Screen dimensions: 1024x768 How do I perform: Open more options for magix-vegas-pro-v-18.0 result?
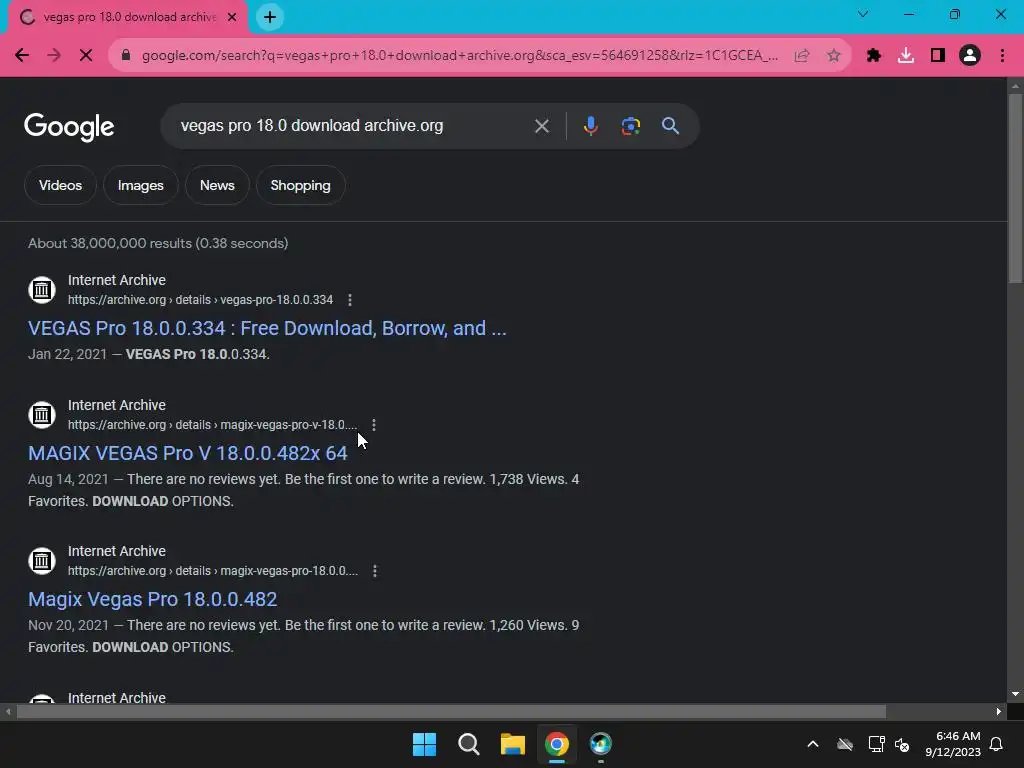coord(374,425)
